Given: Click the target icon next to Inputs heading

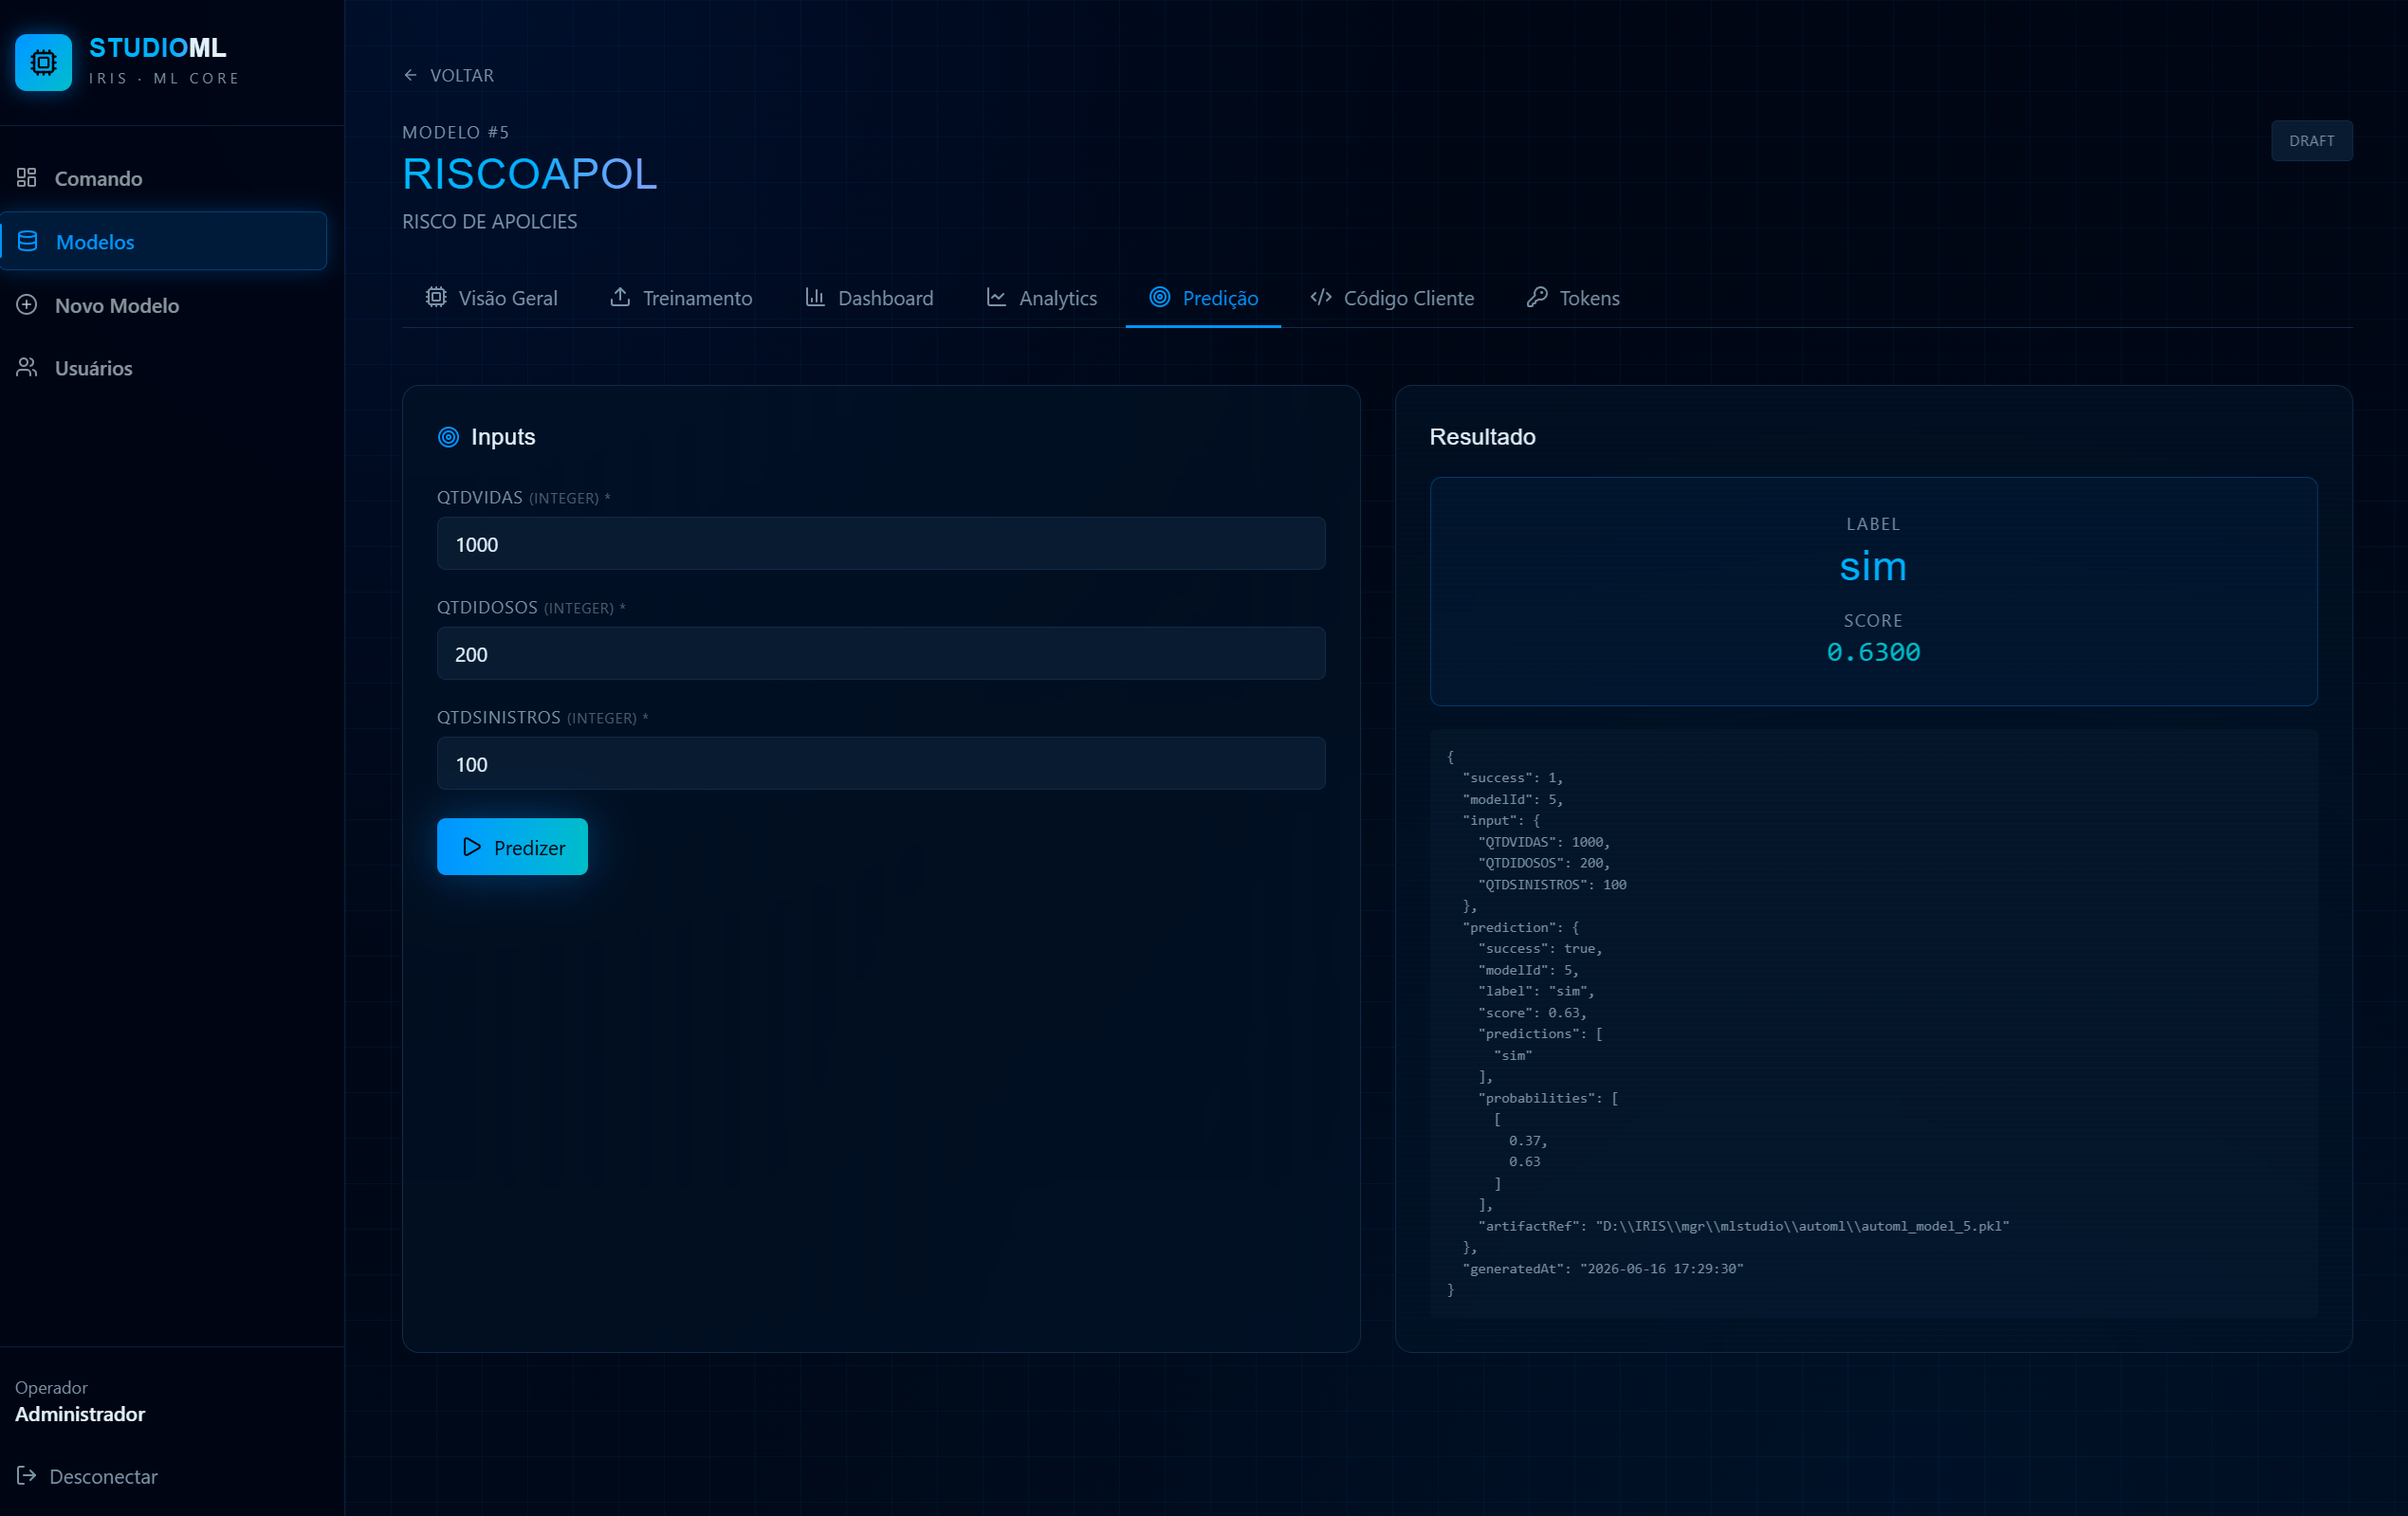Looking at the screenshot, I should [449, 437].
